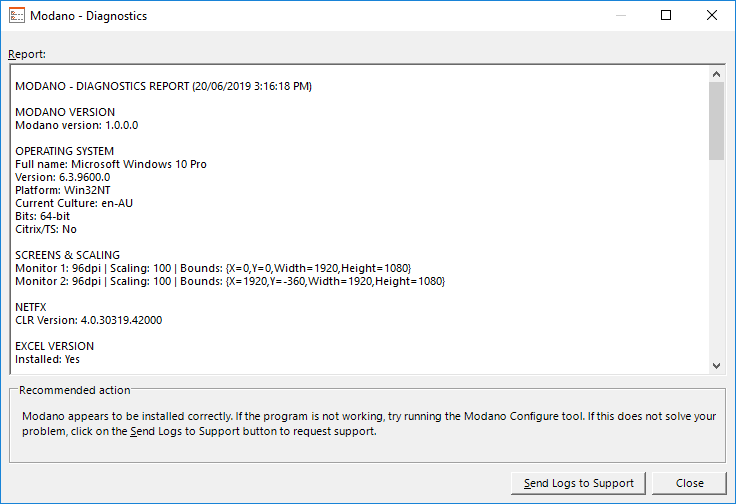The height and width of the screenshot is (504, 736).
Task: Click the Report label above the text box
Action: point(27,54)
